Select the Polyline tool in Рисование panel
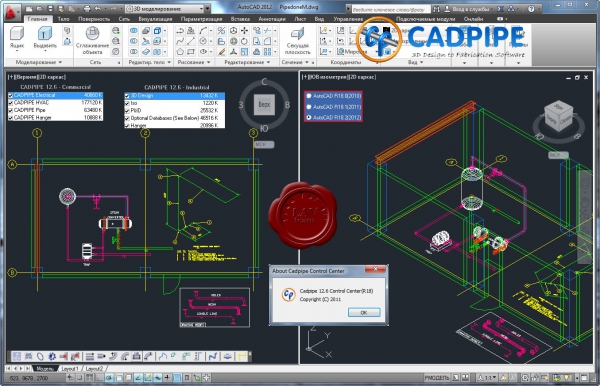Viewport: 600px width, 386px height. pos(180,31)
